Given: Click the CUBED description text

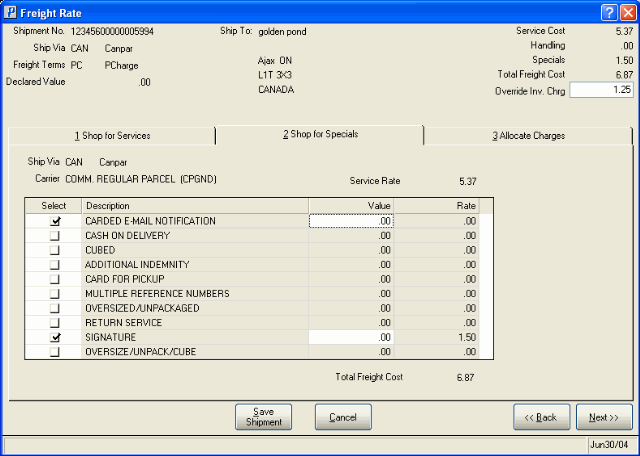Looking at the screenshot, I should pyautogui.click(x=100, y=250).
